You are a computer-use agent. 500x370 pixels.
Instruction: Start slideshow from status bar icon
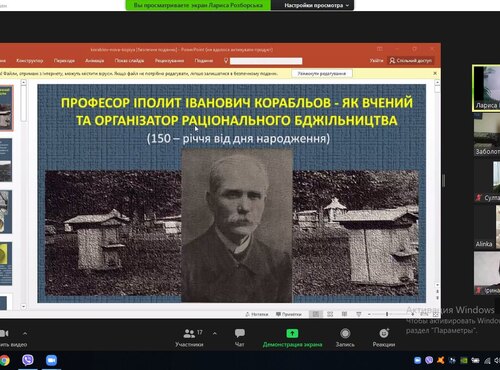click(359, 314)
